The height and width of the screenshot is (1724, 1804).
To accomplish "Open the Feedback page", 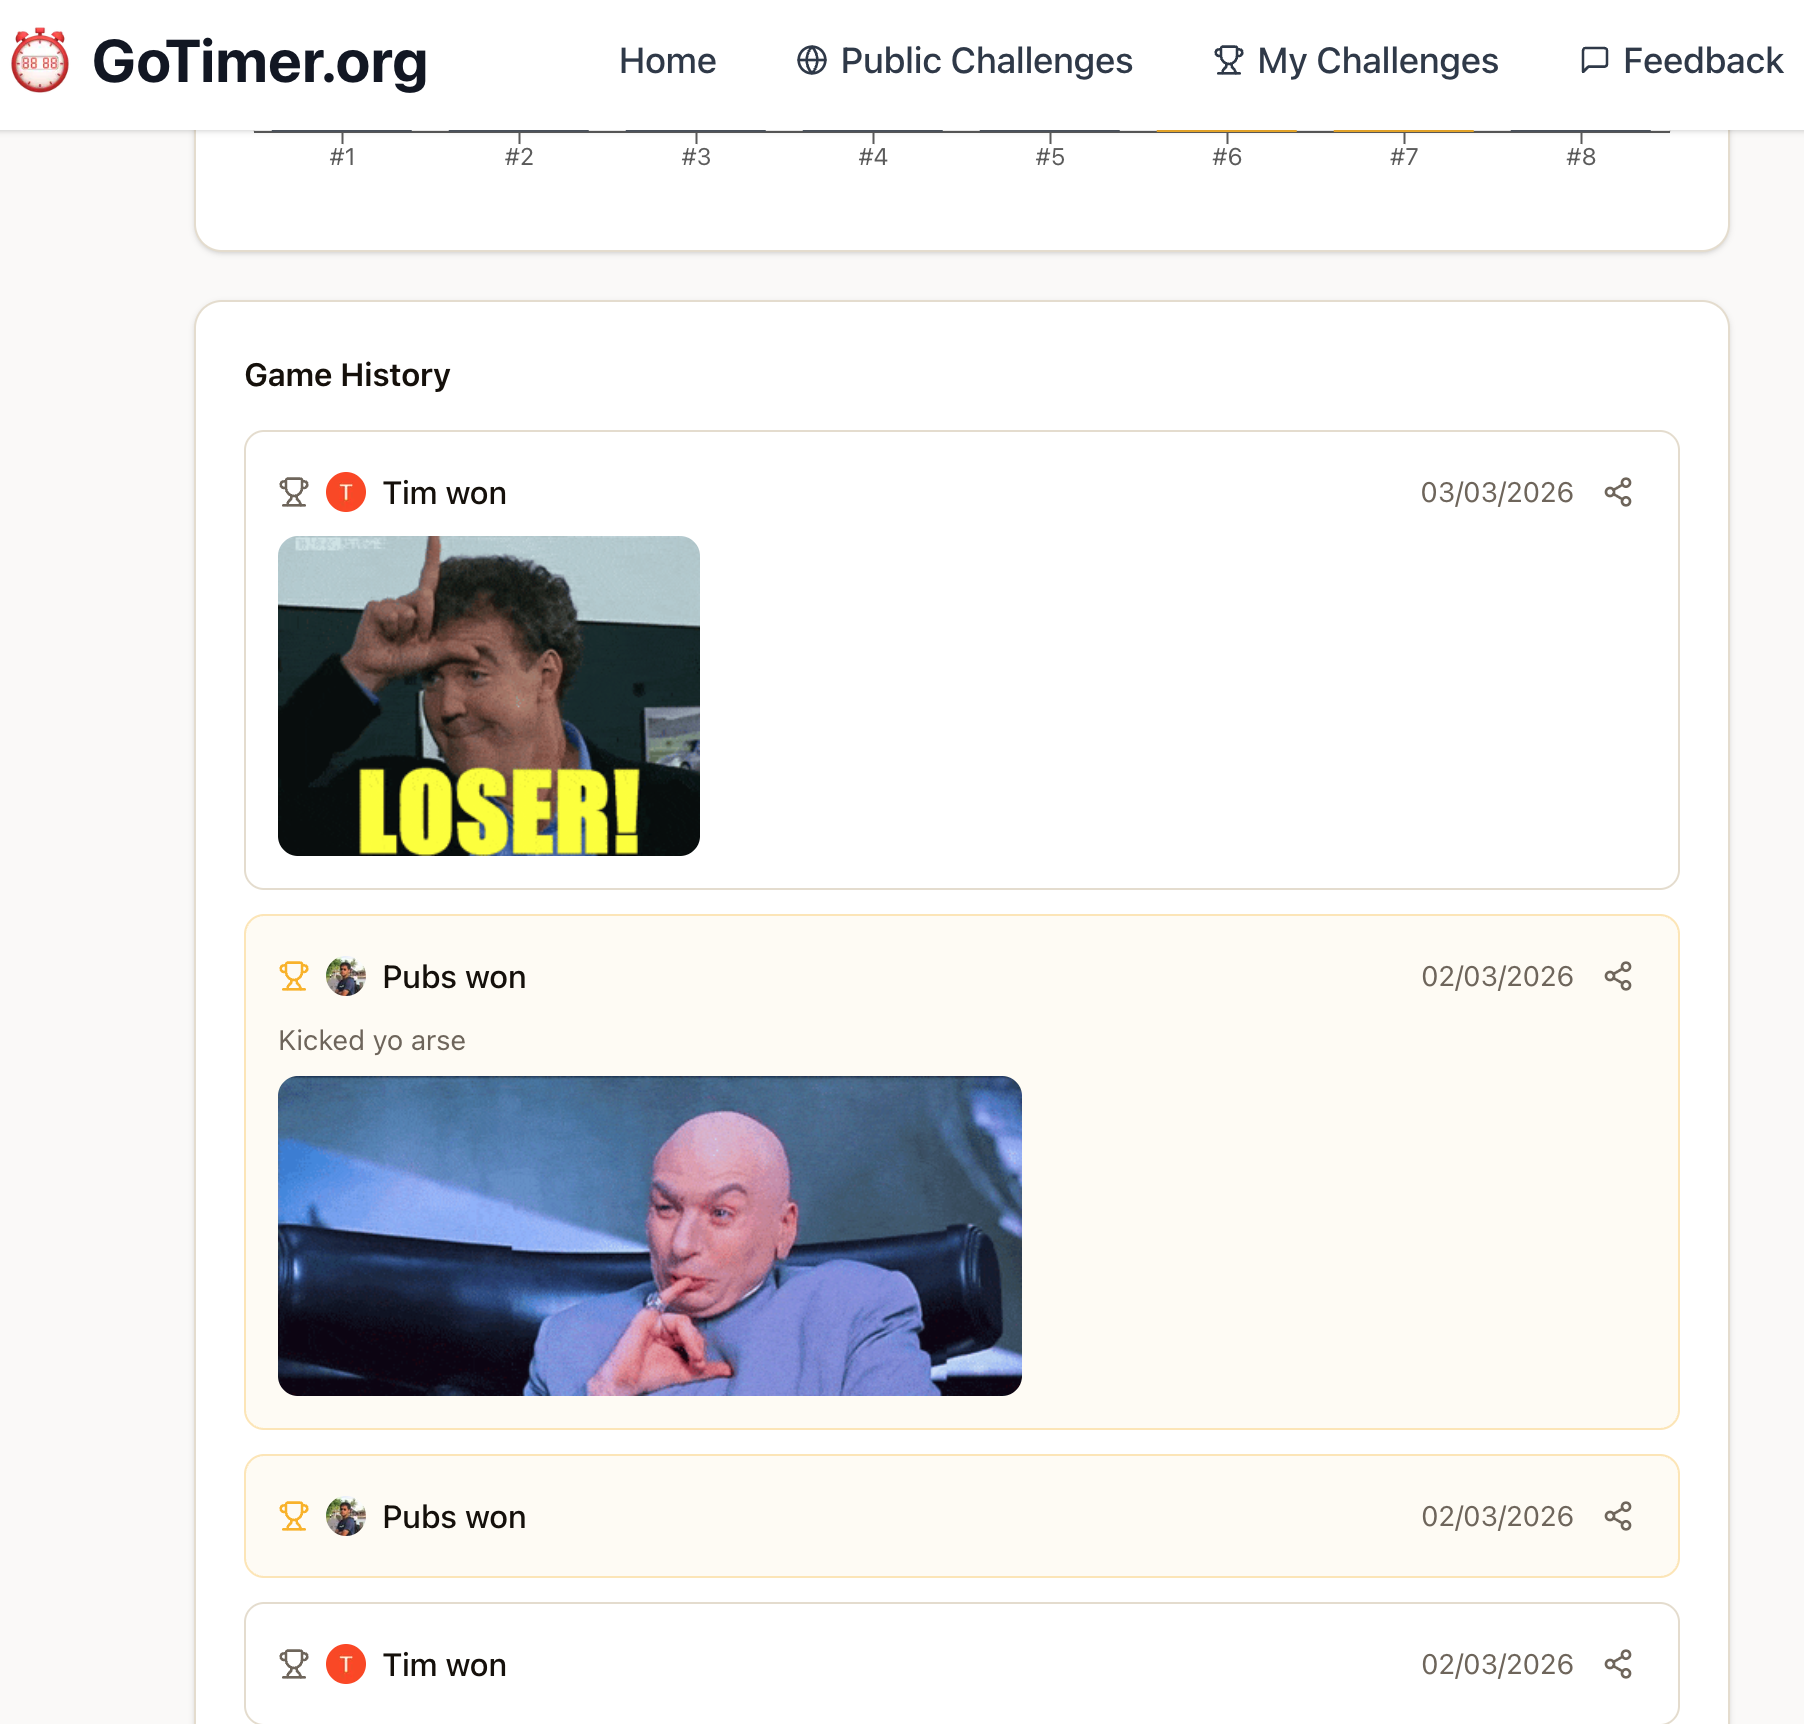I will 1703,61.
